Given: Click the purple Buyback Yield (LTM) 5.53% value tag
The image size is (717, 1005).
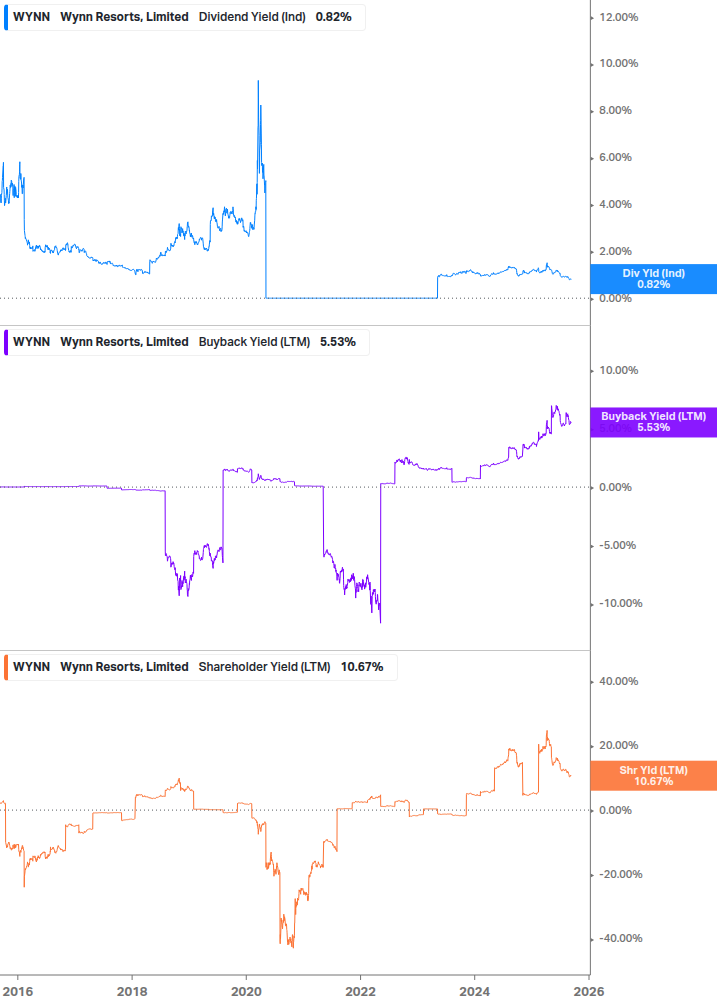Looking at the screenshot, I should tap(654, 422).
